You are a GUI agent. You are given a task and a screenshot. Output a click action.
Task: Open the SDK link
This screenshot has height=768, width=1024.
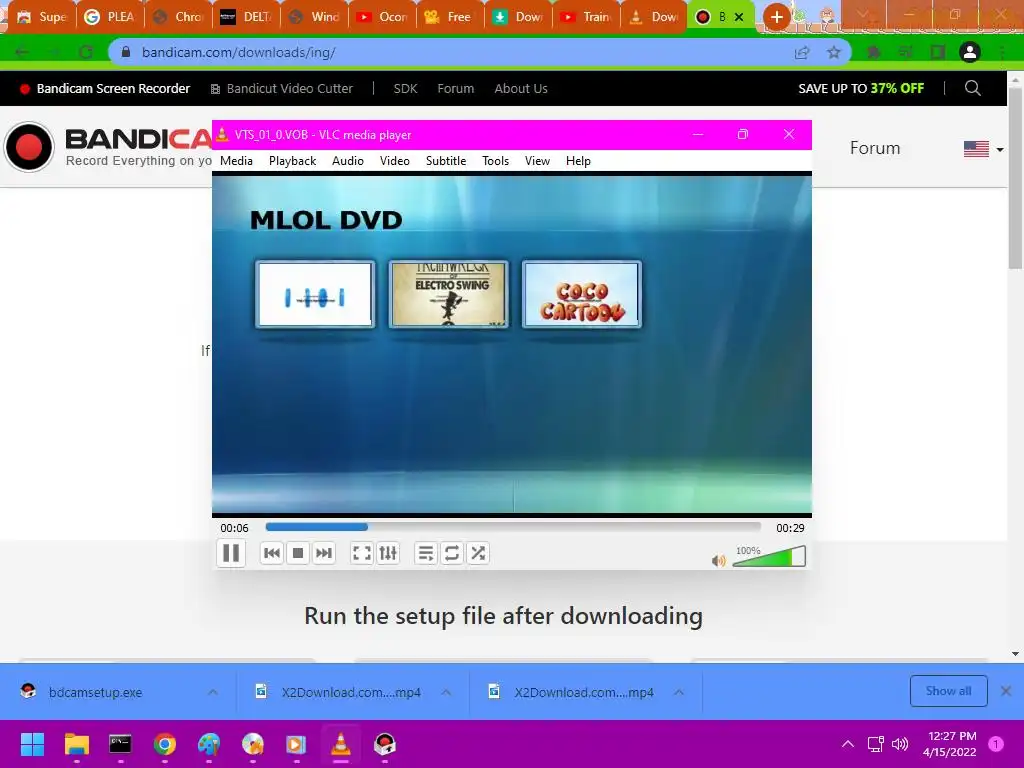[405, 89]
